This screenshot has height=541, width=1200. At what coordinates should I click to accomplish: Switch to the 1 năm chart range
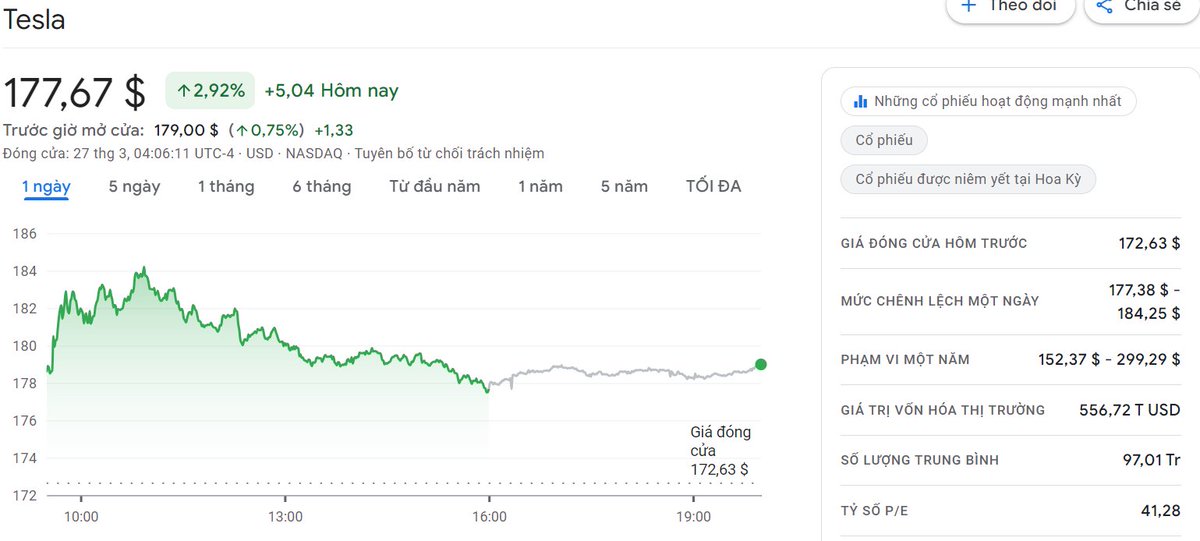coord(540,187)
